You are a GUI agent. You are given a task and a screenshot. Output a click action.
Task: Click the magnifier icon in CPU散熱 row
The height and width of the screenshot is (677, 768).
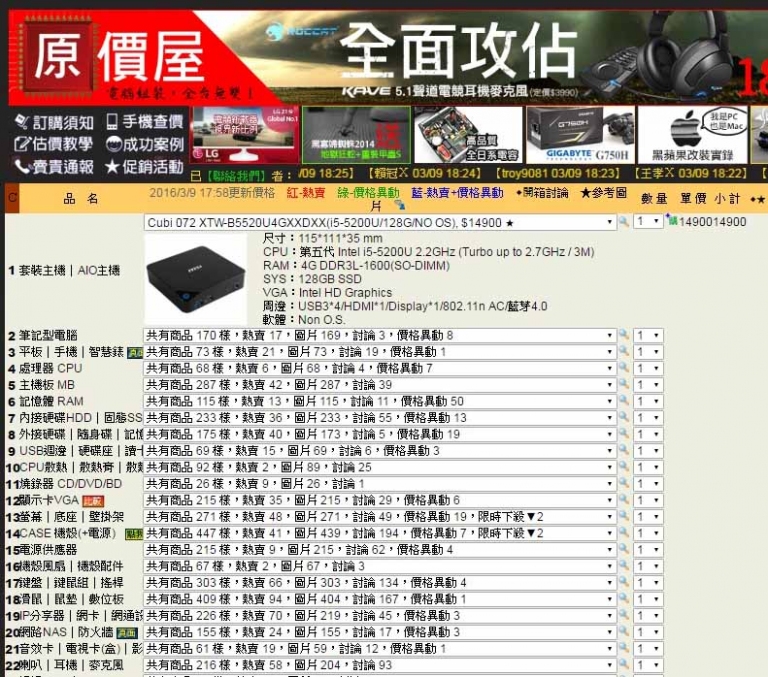tap(624, 466)
